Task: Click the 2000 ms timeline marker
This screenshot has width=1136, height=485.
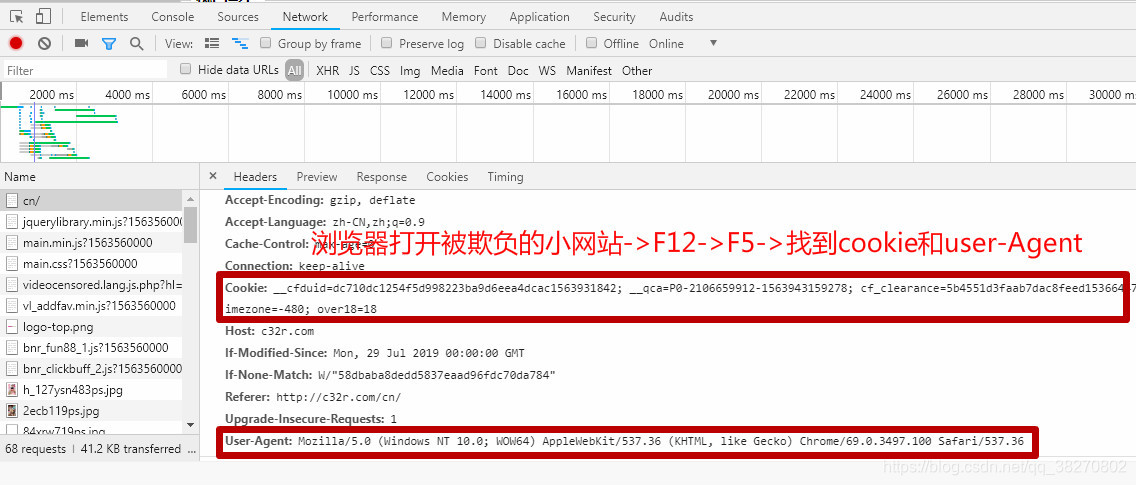Action: pyautogui.click(x=51, y=94)
